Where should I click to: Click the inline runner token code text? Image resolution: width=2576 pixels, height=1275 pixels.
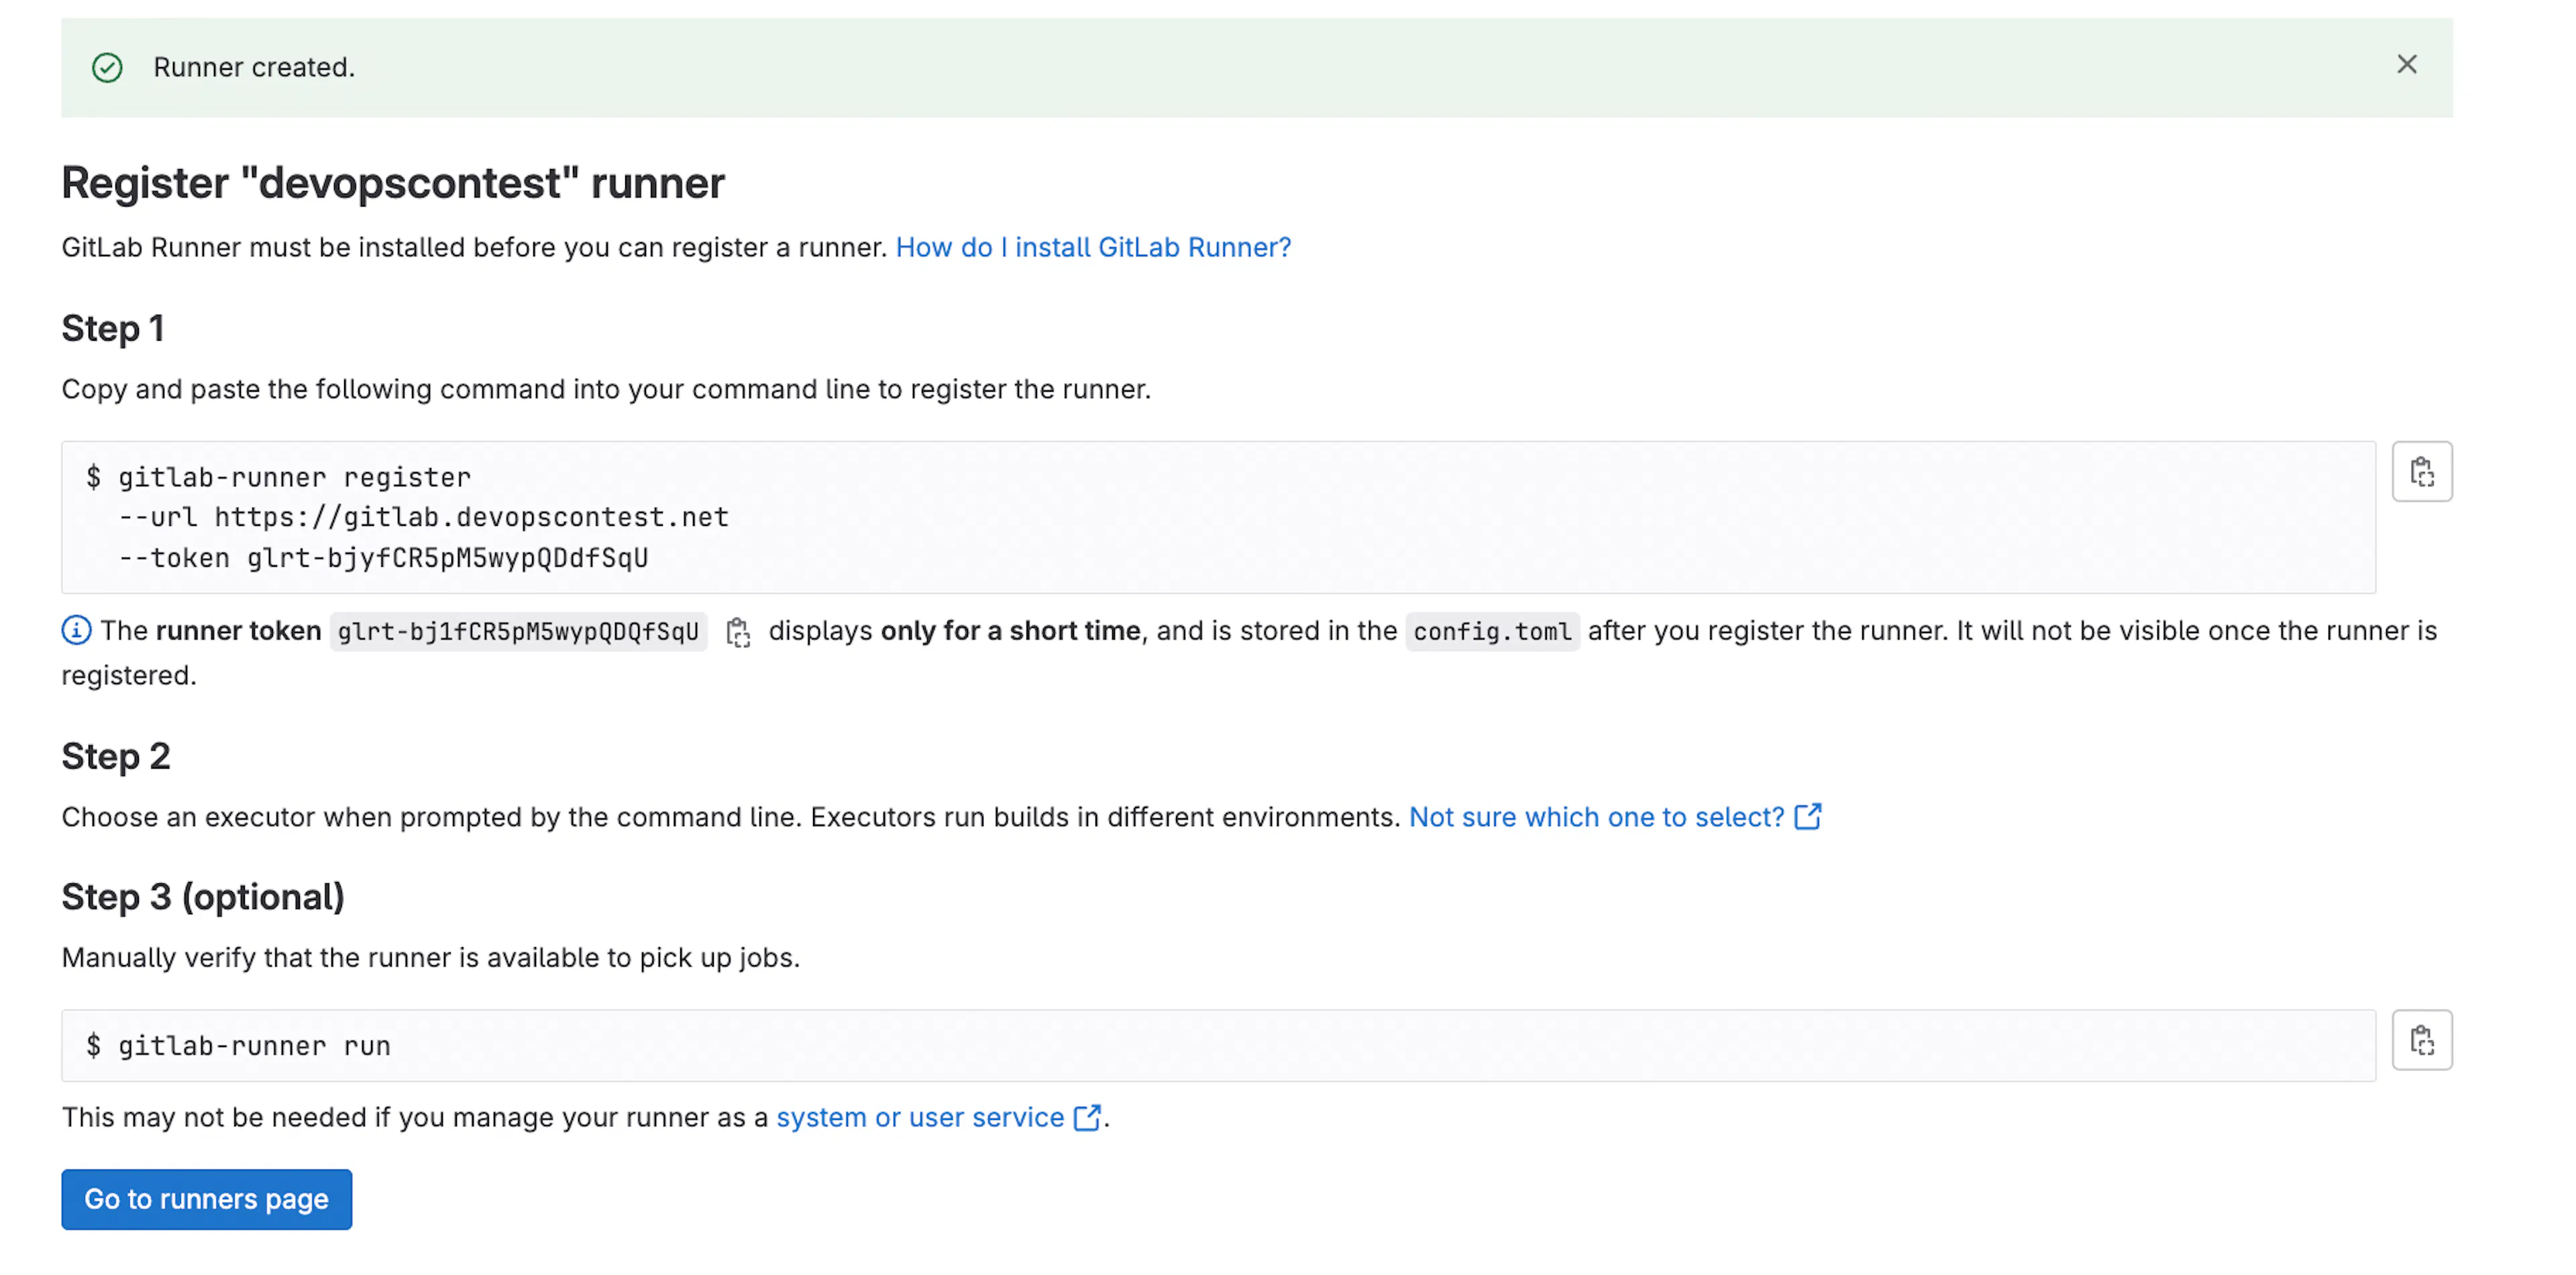coord(518,632)
